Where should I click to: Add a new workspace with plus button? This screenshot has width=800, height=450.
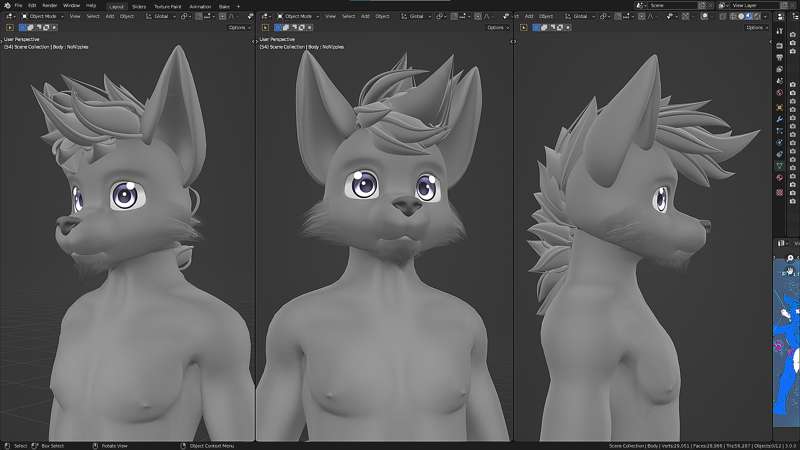tap(238, 7)
